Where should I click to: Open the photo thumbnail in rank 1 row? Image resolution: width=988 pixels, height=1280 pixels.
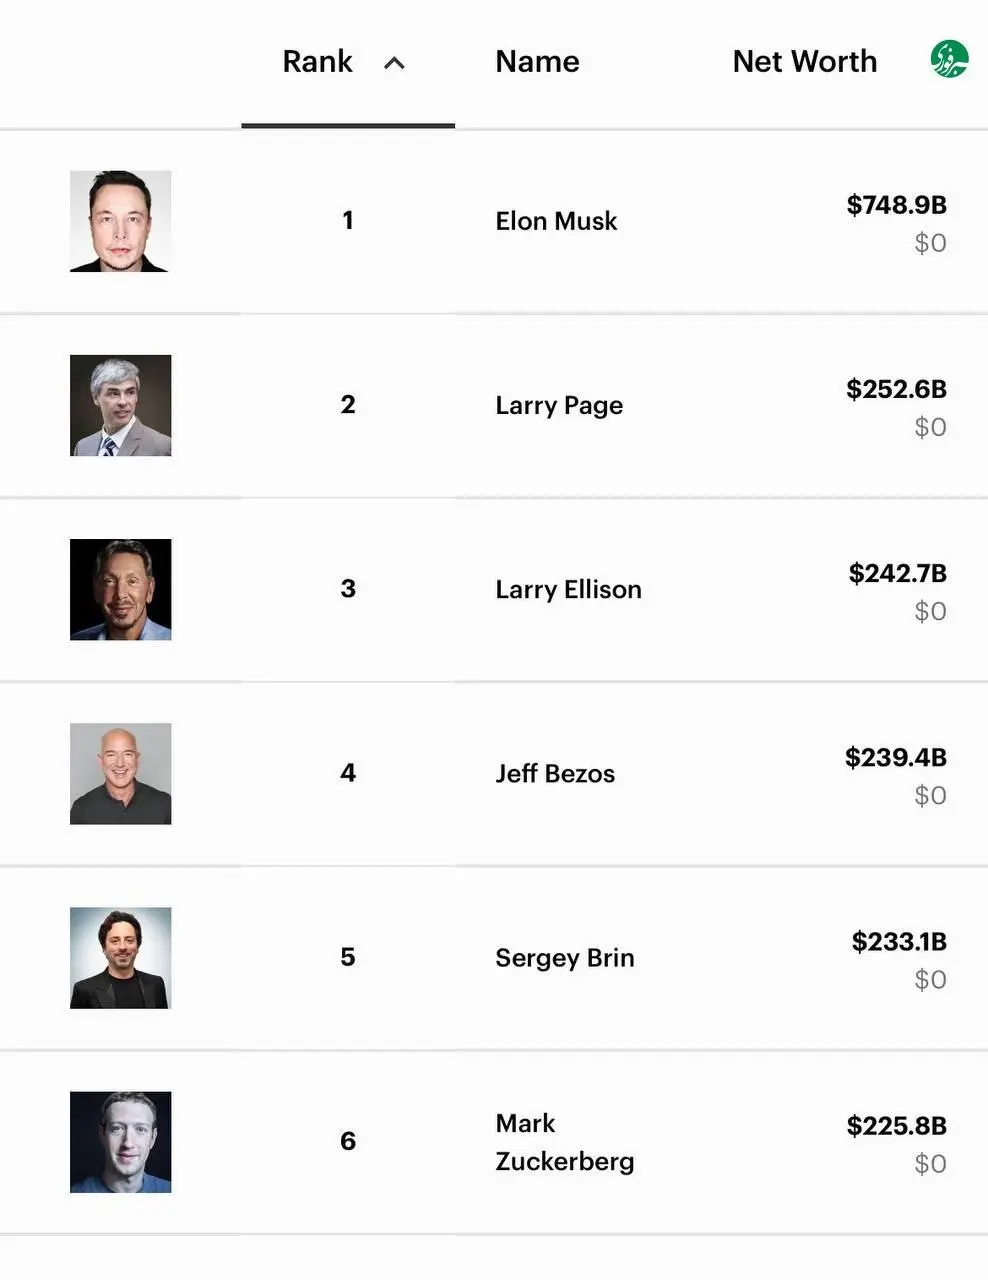[121, 221]
